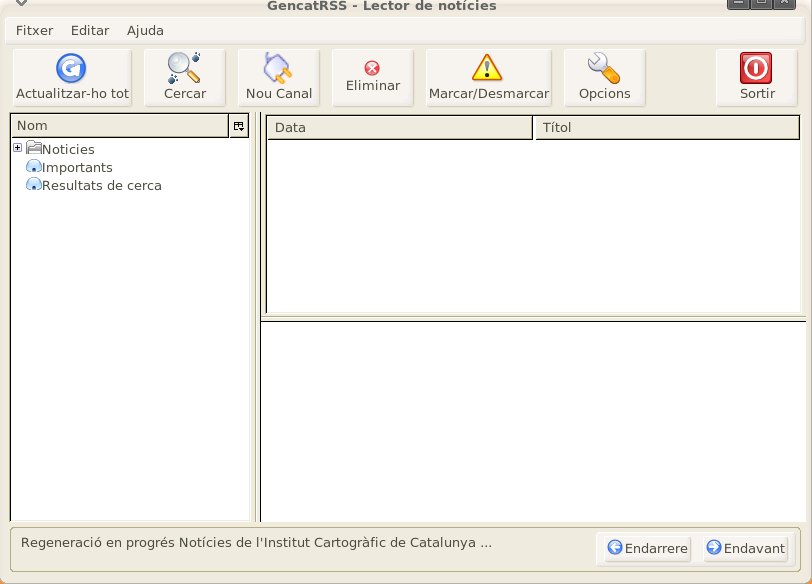Sort news by the Títol column header
This screenshot has width=812, height=584.
[x=667, y=127]
